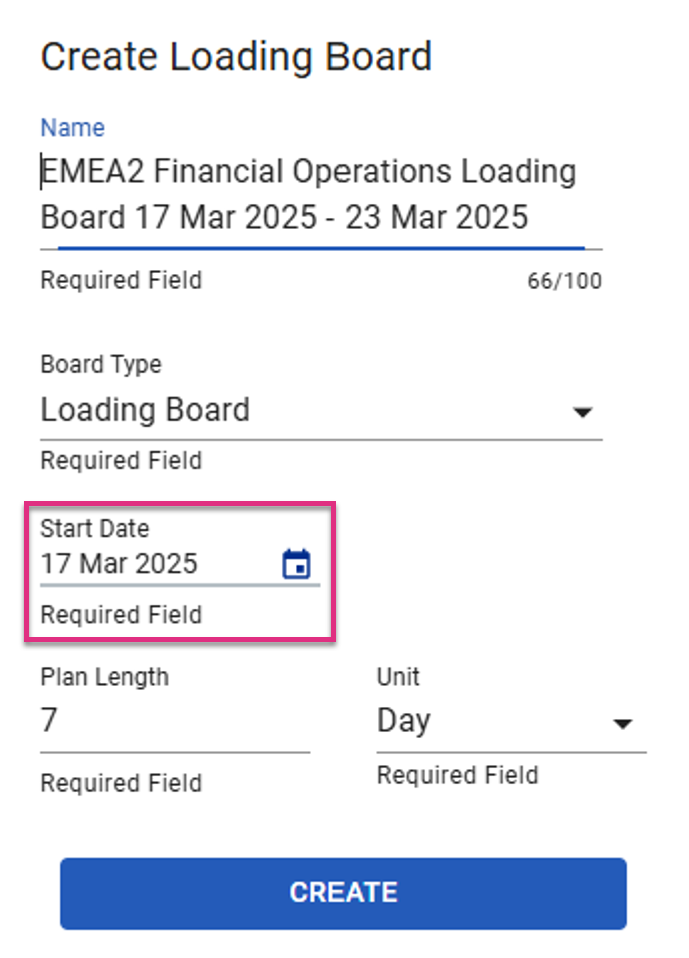Click the 'Board Type' field label
The height and width of the screenshot is (958, 689).
pyautogui.click(x=101, y=364)
